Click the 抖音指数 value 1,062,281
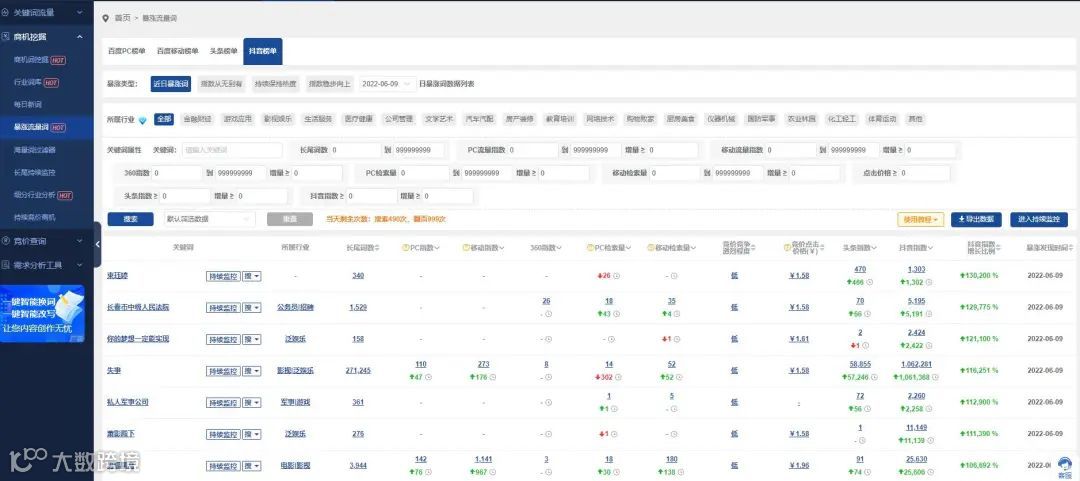The height and width of the screenshot is (481, 1080). point(916,365)
